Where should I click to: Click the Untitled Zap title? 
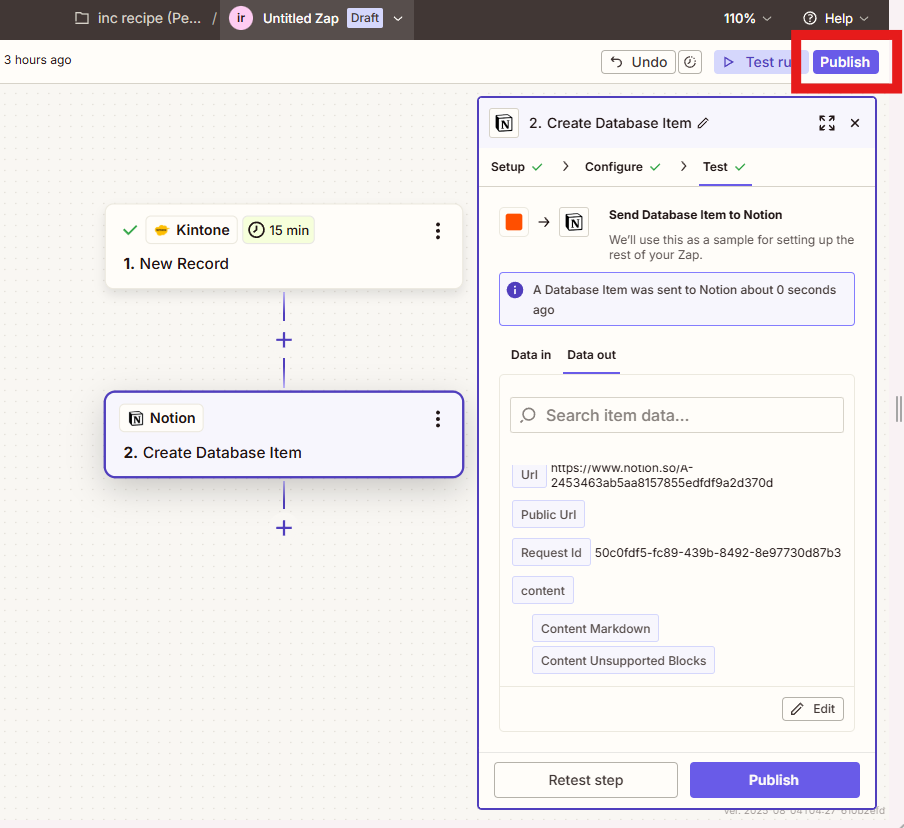[300, 18]
